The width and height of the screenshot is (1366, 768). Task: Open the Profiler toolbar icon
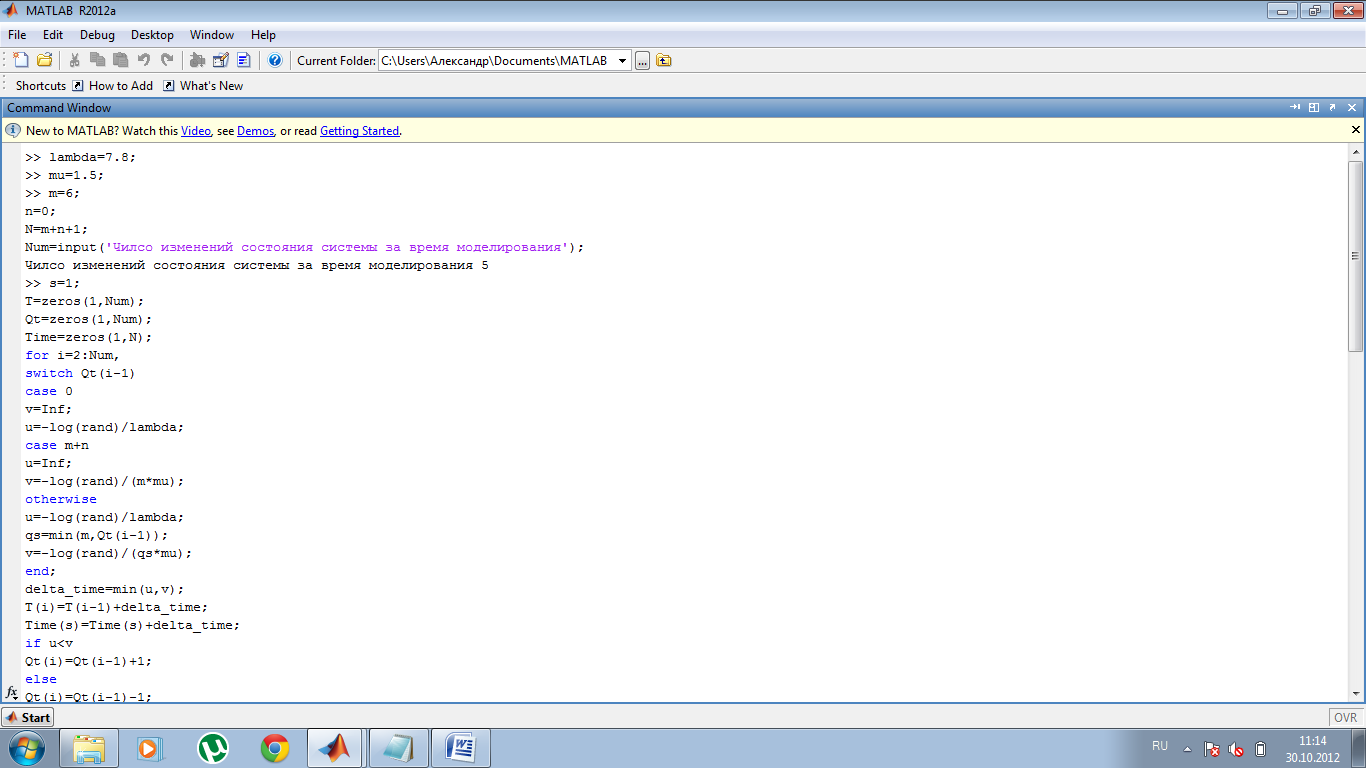(x=243, y=60)
